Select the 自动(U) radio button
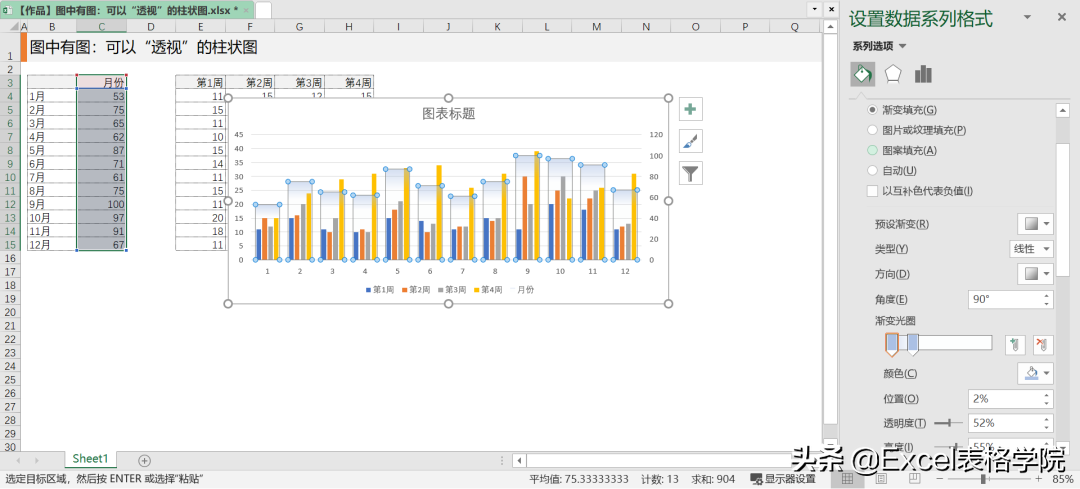 coord(873,170)
